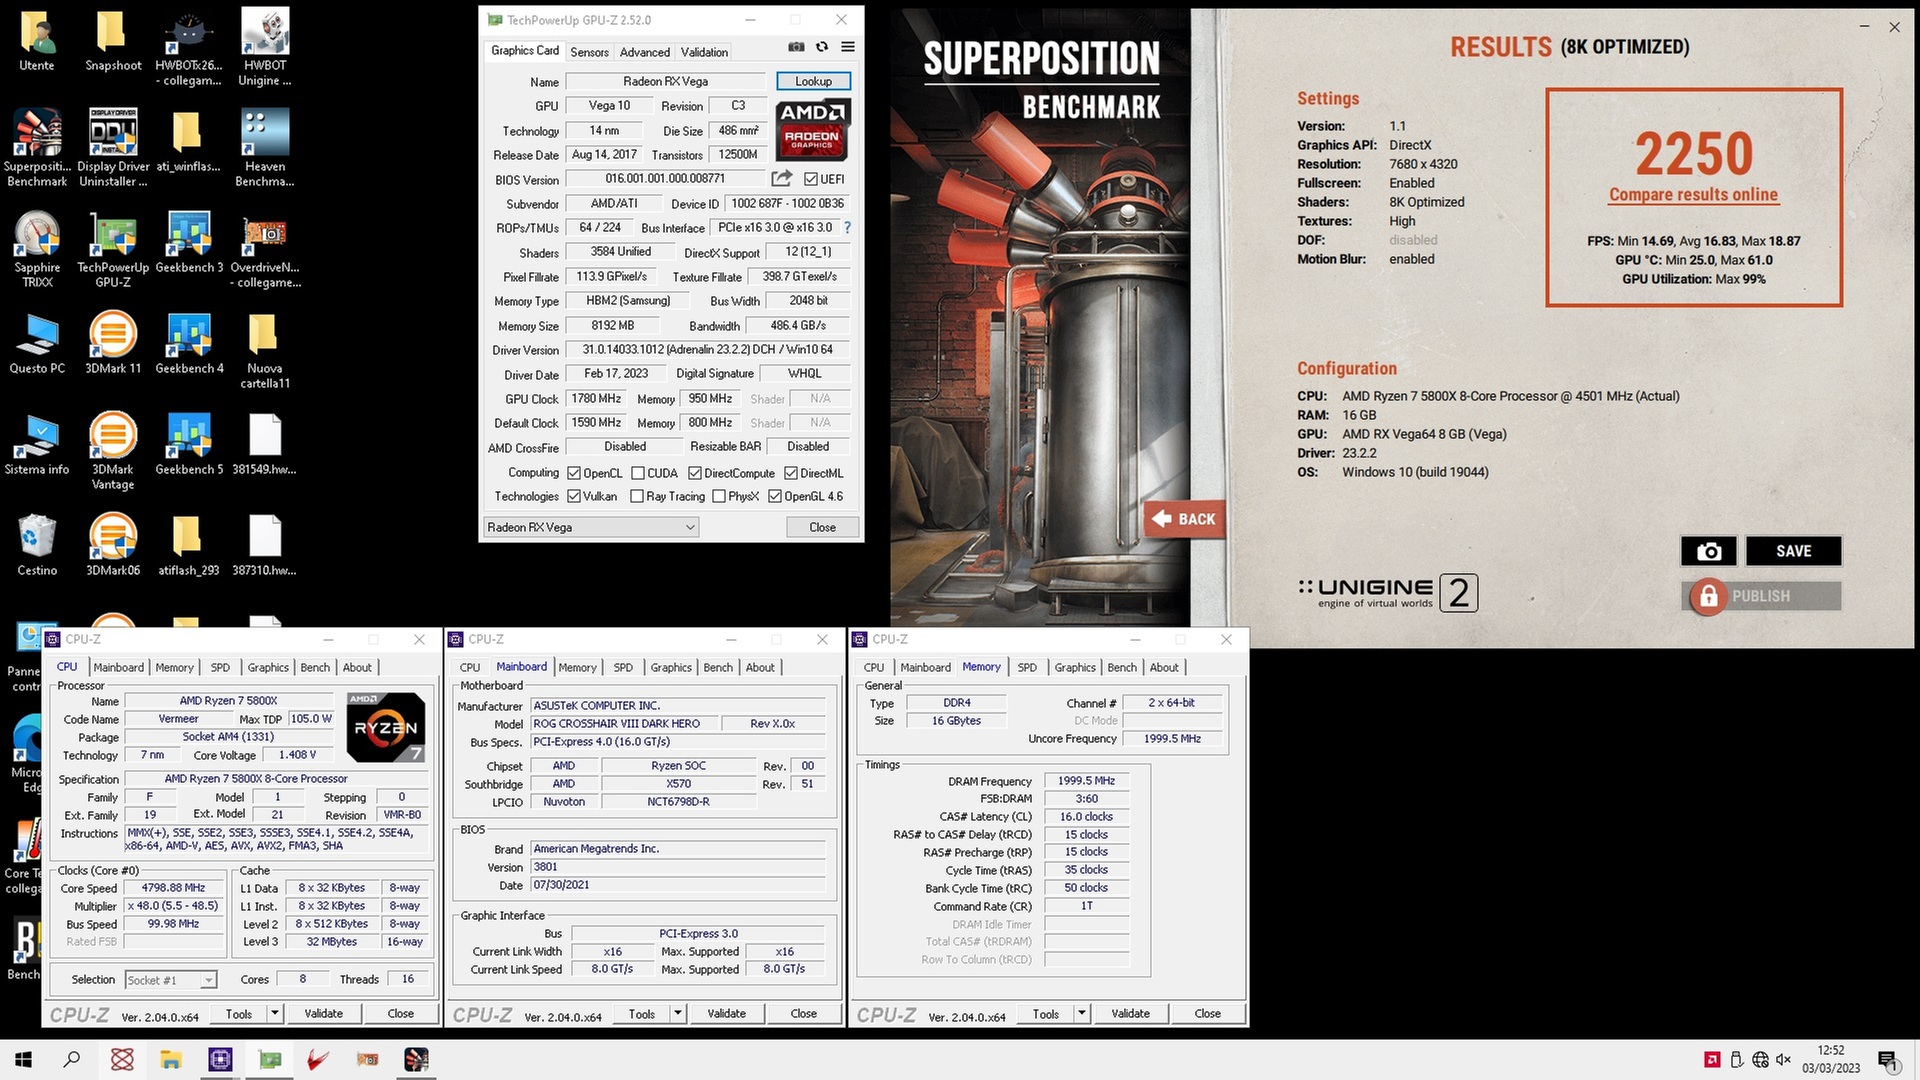Click the Lookup button in GPU-Z
Screen dimensions: 1920x1080
(x=813, y=81)
